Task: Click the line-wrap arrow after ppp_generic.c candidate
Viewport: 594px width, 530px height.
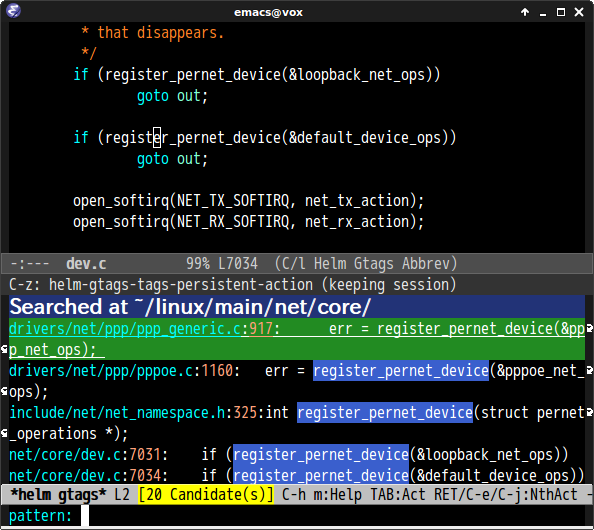Action: click(589, 328)
